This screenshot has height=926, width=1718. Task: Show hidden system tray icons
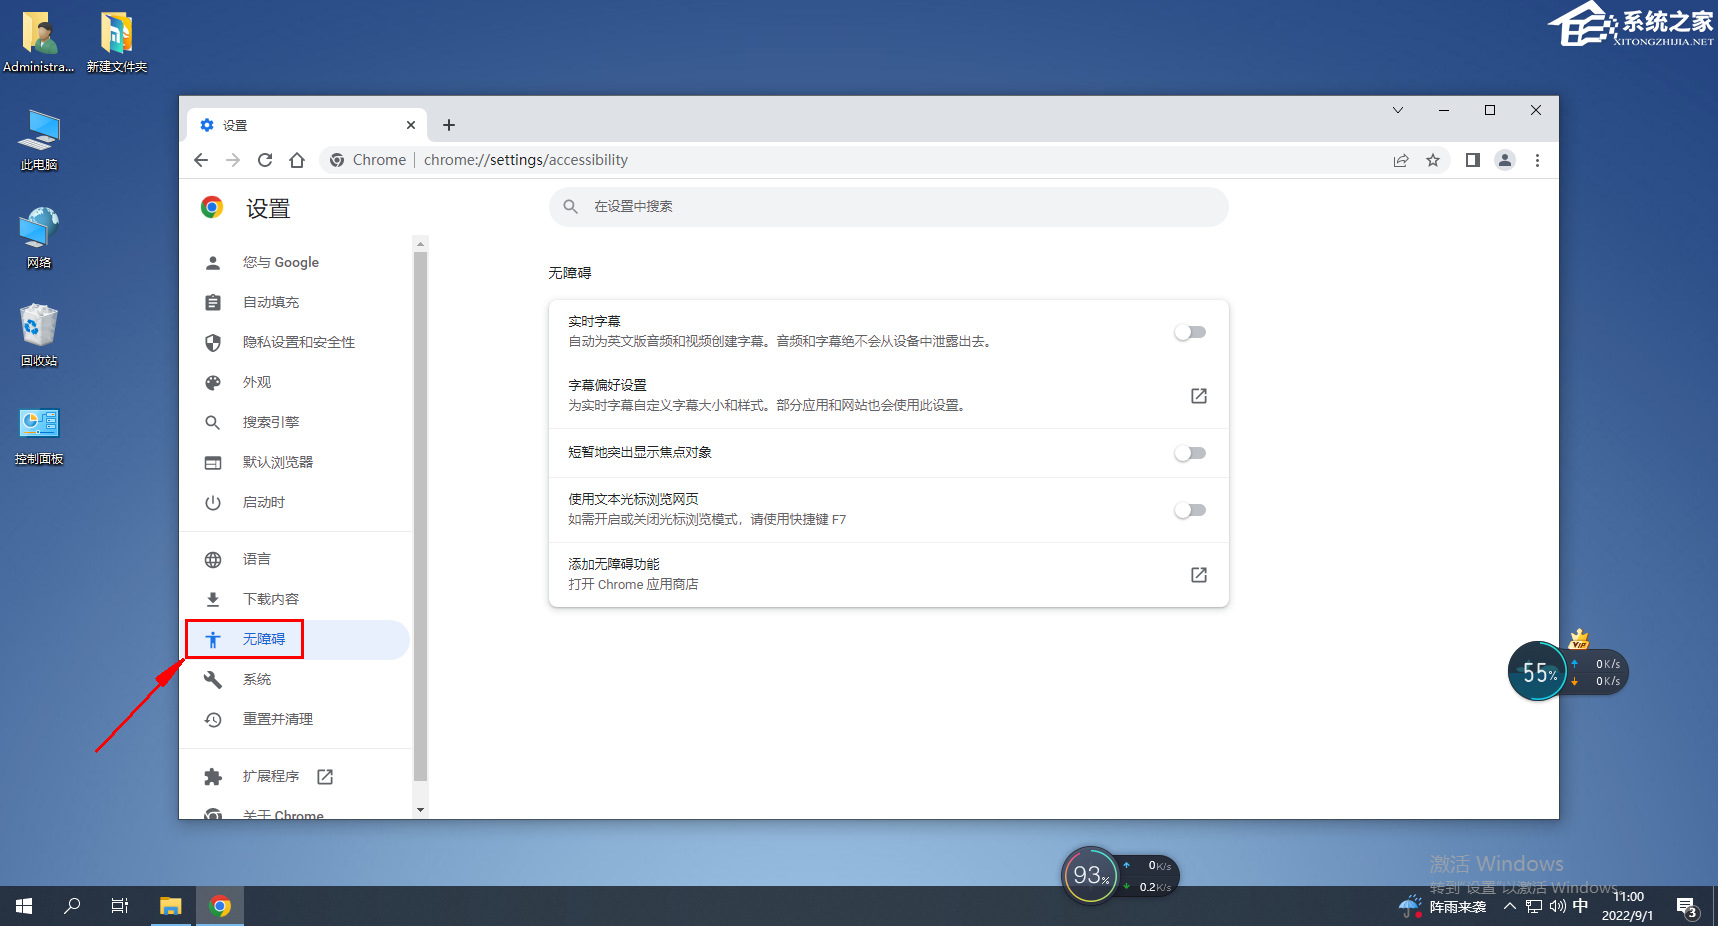pyautogui.click(x=1510, y=907)
